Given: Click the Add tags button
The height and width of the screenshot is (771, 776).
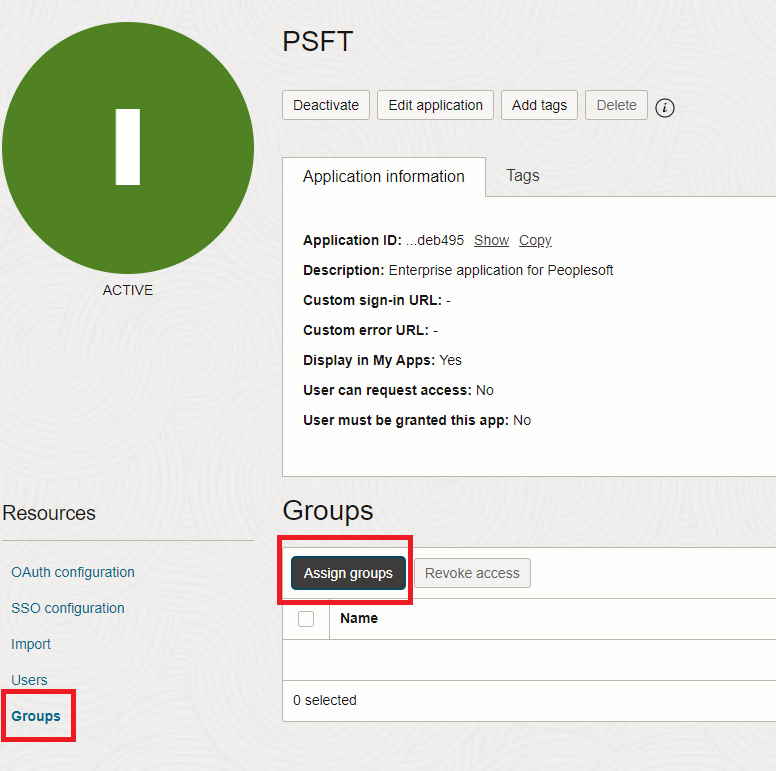Looking at the screenshot, I should 539,105.
